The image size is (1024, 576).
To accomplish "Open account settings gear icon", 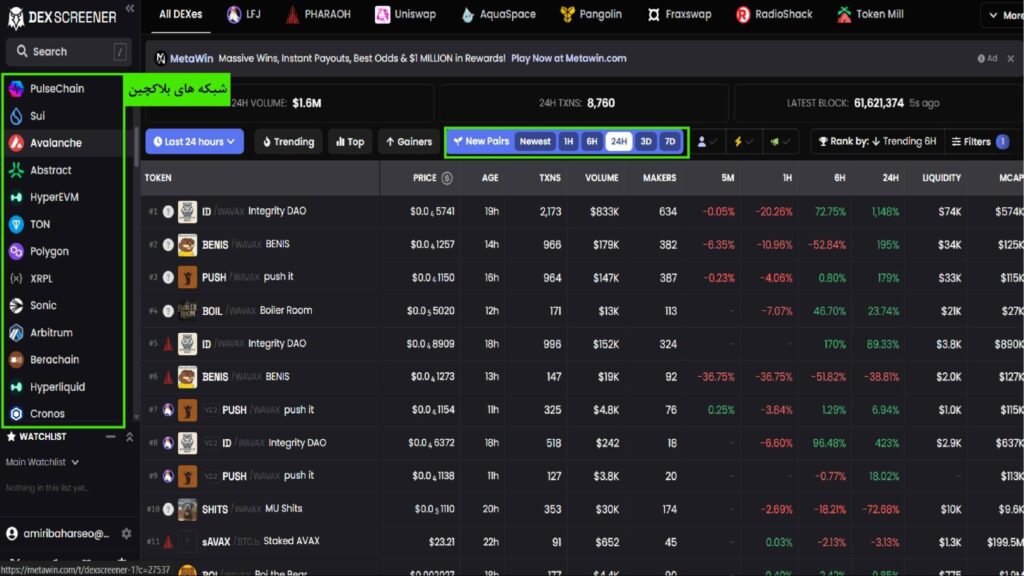I will 126,534.
